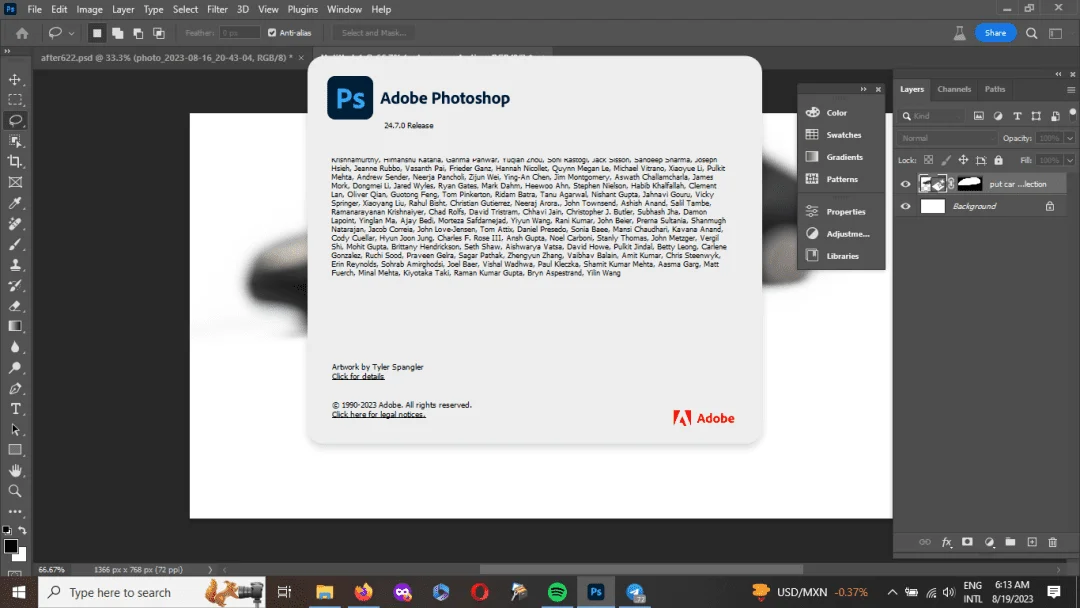The image size is (1080, 608).
Task: Toggle filter for pixel layers
Action: click(979, 116)
